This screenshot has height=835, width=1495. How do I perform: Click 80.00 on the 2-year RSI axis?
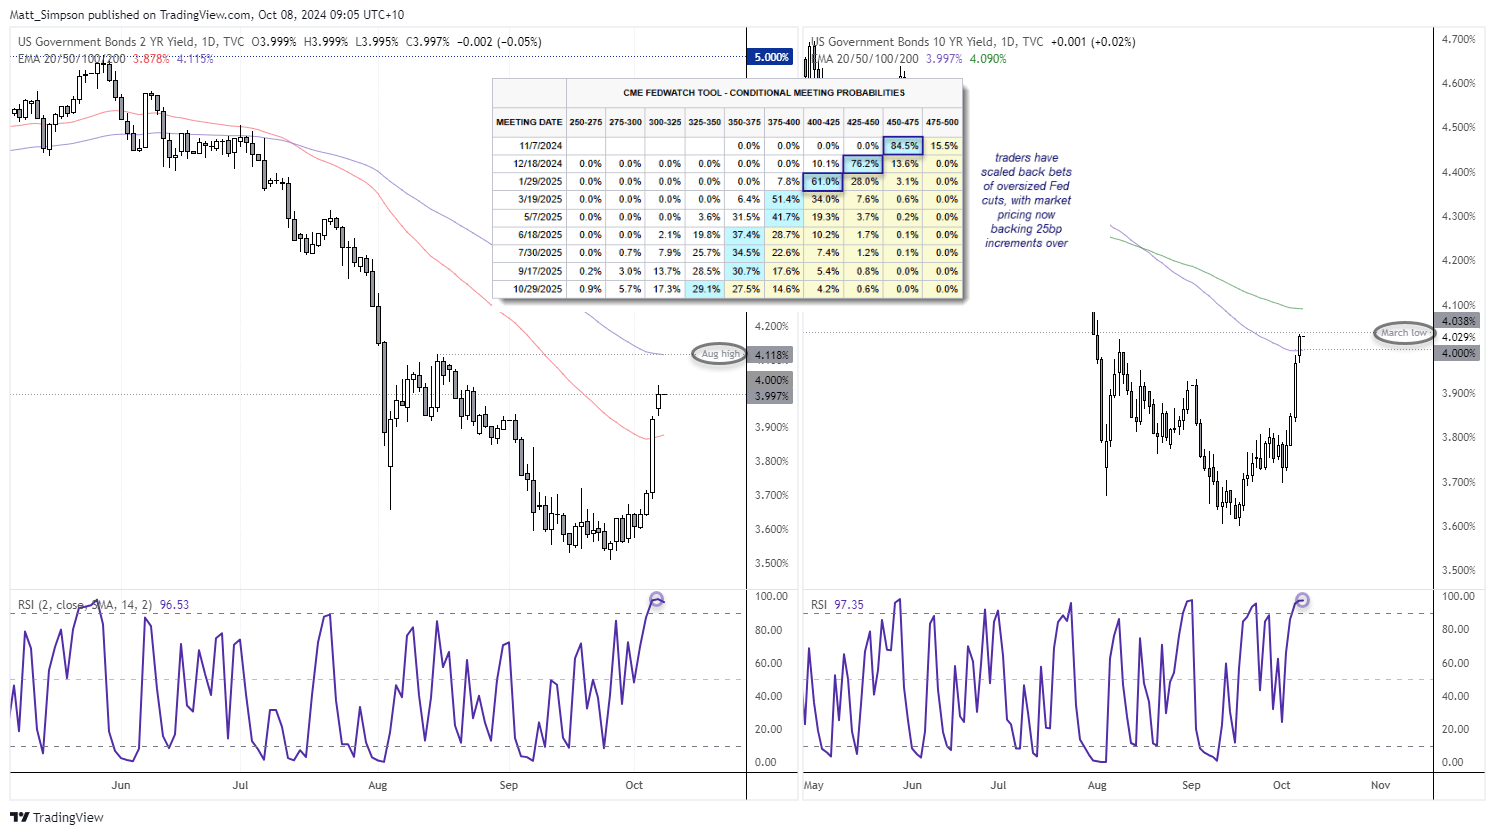pos(768,630)
